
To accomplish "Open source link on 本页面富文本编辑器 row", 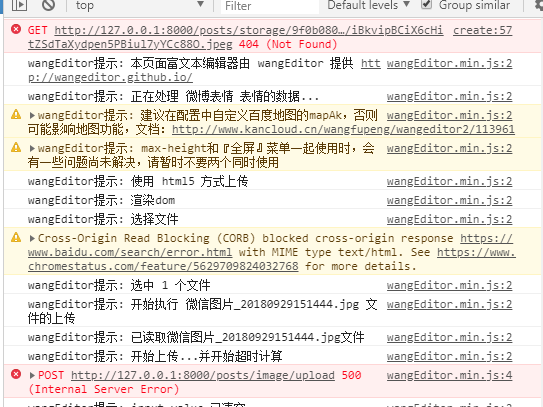I will (449, 63).
